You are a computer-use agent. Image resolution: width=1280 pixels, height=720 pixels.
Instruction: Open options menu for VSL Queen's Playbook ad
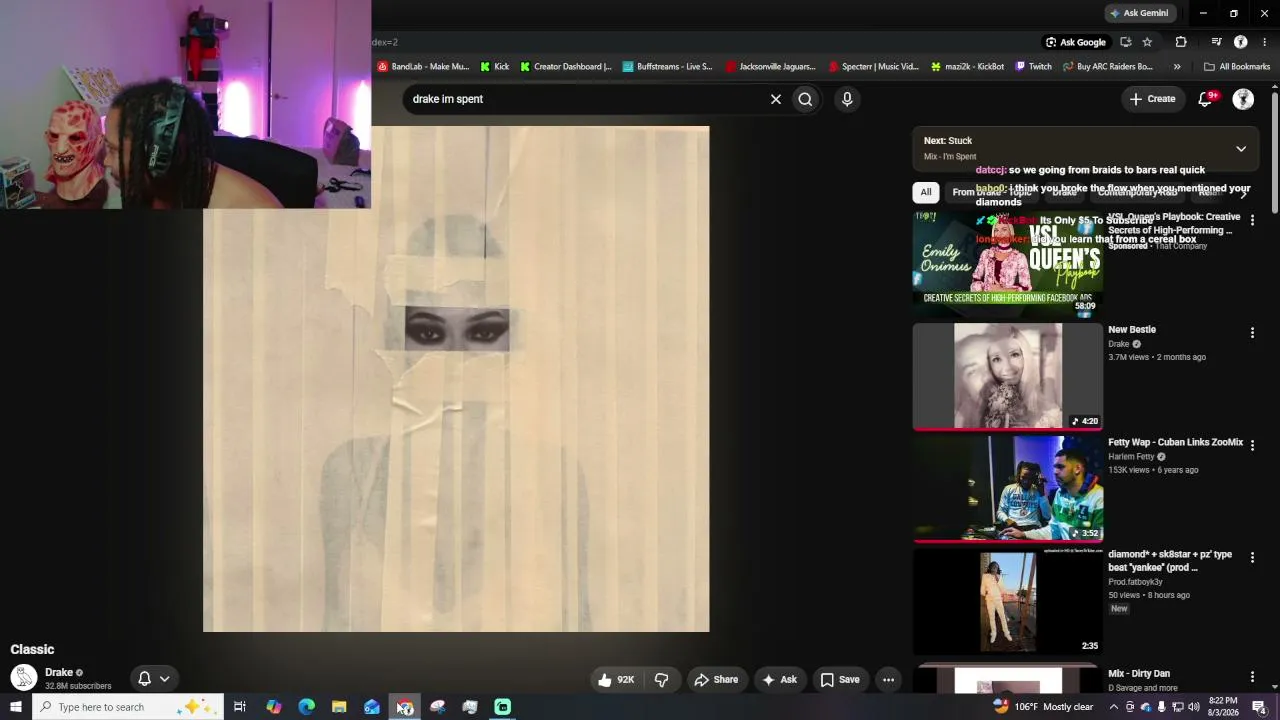coord(1252,220)
